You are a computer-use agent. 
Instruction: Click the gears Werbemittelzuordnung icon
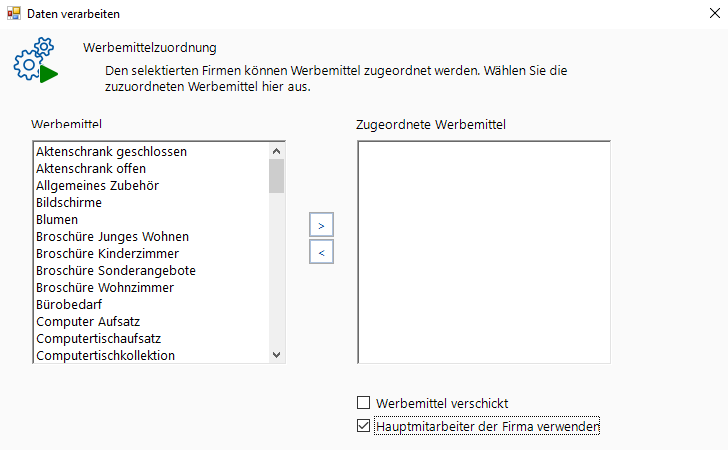34,61
